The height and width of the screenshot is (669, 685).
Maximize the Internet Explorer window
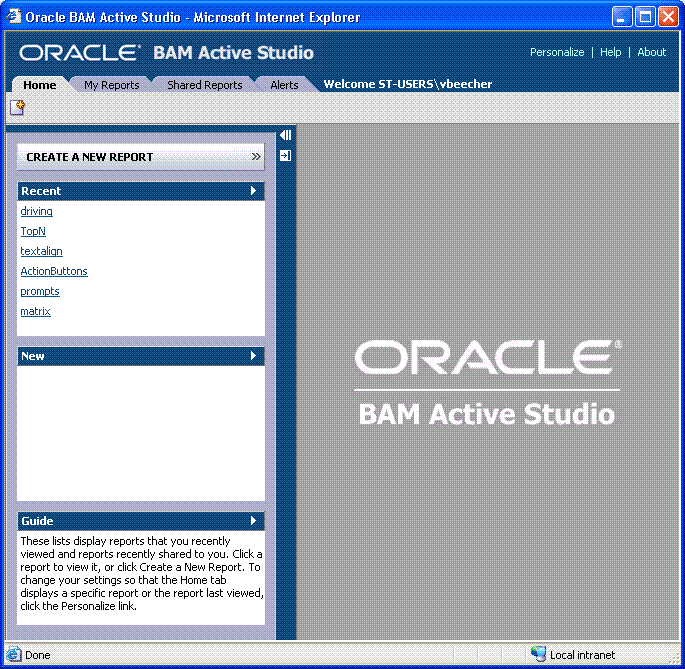(645, 17)
